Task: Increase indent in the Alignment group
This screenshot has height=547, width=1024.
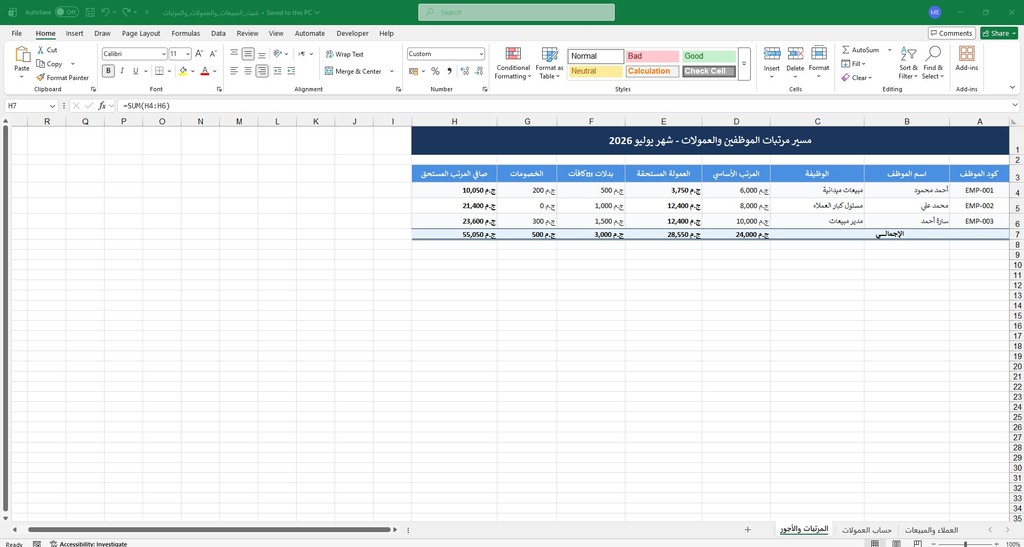Action: tap(293, 71)
